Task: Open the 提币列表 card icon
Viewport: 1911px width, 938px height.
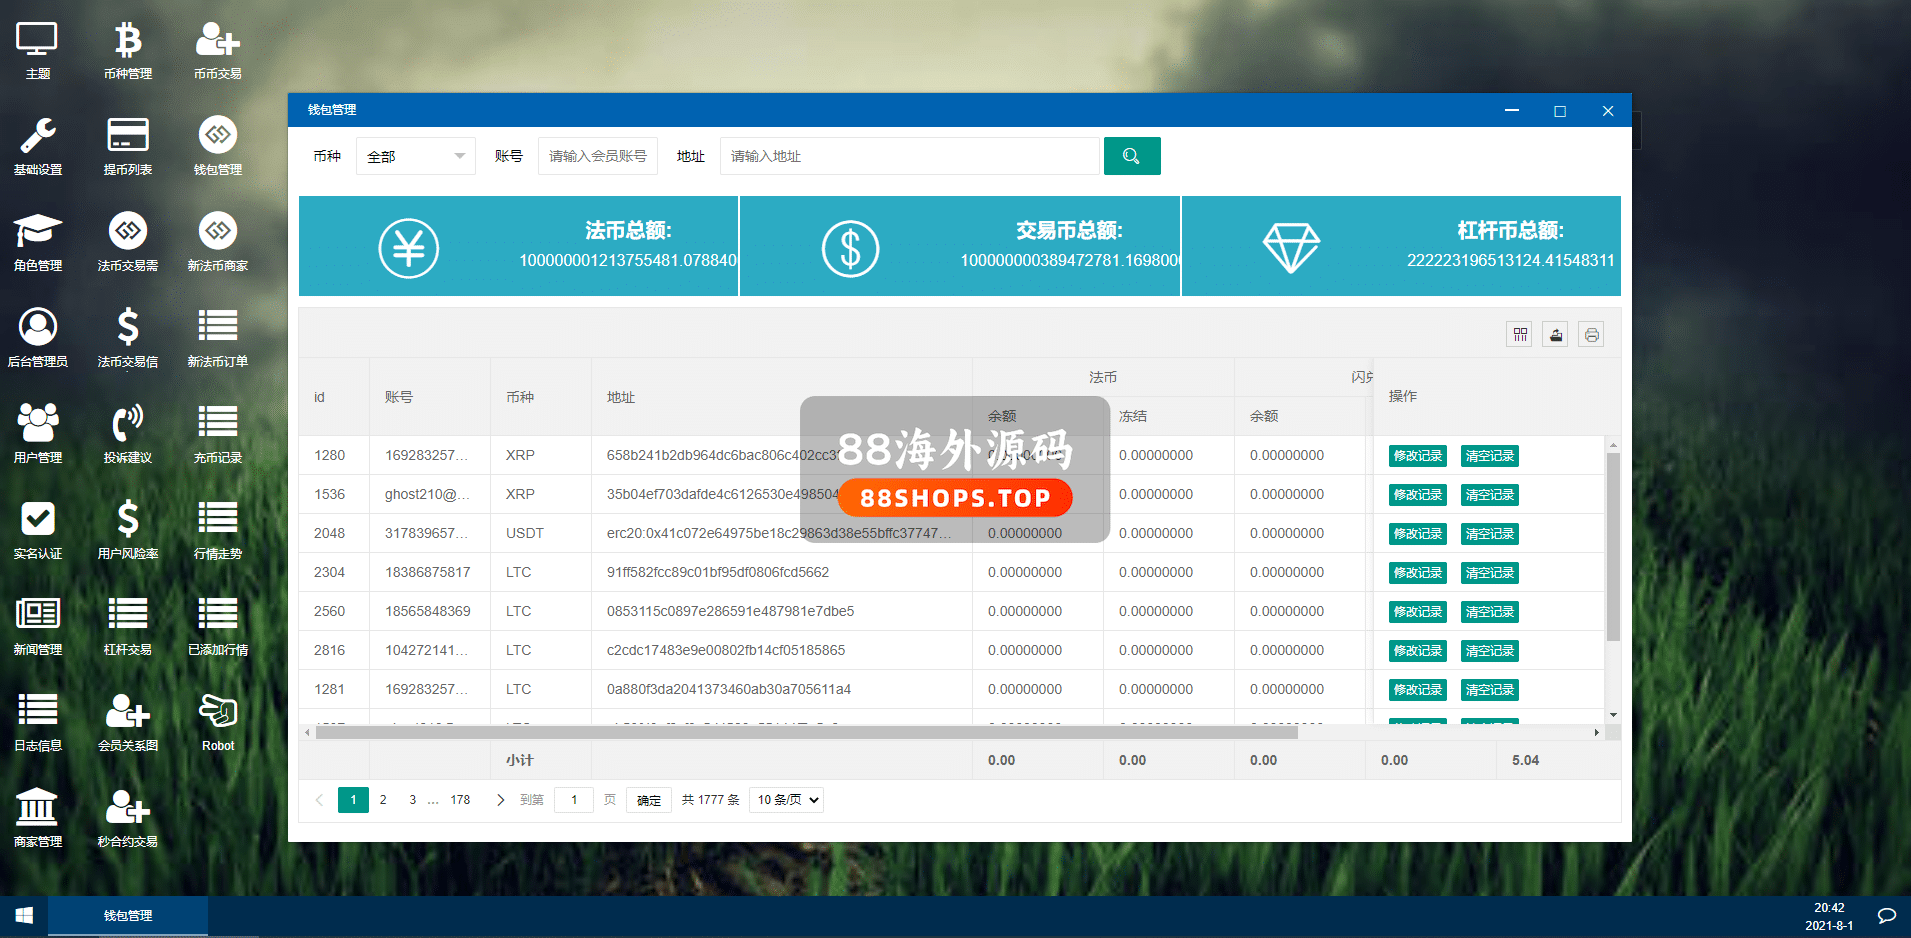Action: pos(128,146)
